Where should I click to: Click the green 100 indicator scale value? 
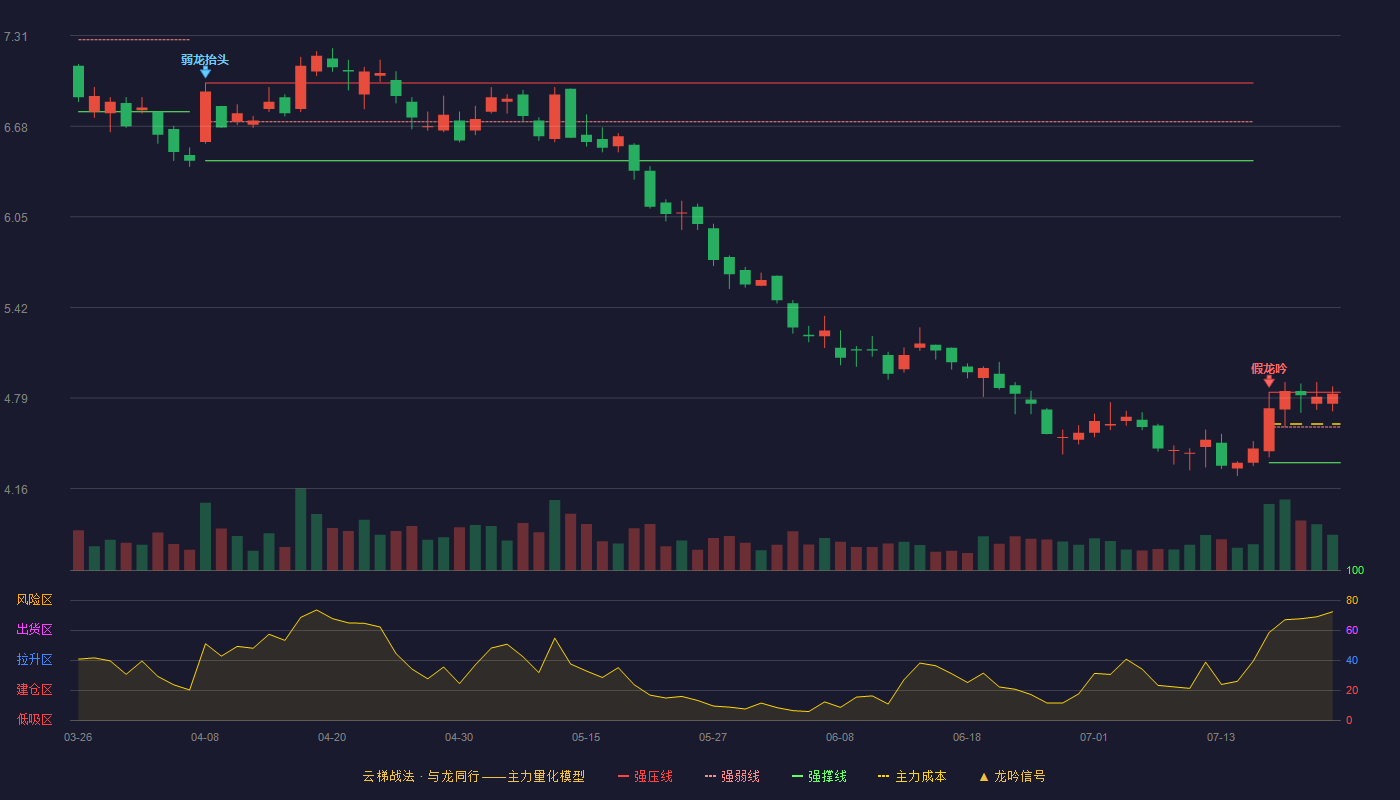coord(1355,571)
